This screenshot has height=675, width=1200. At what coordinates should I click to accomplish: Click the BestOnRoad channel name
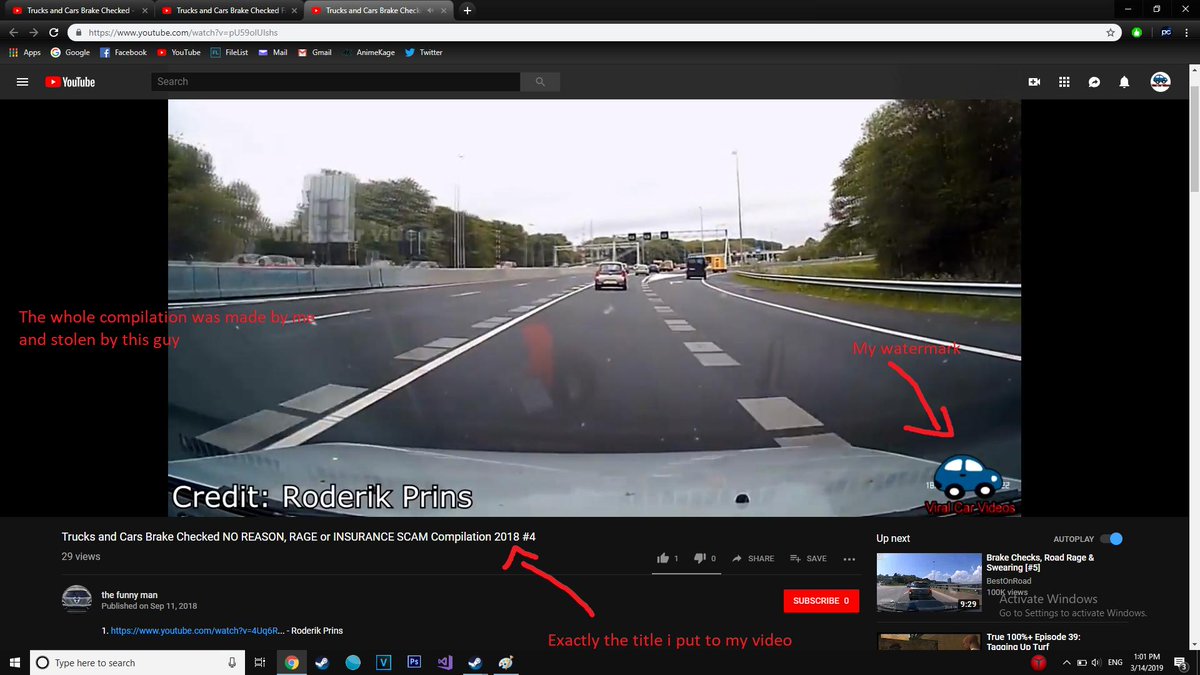point(1009,580)
